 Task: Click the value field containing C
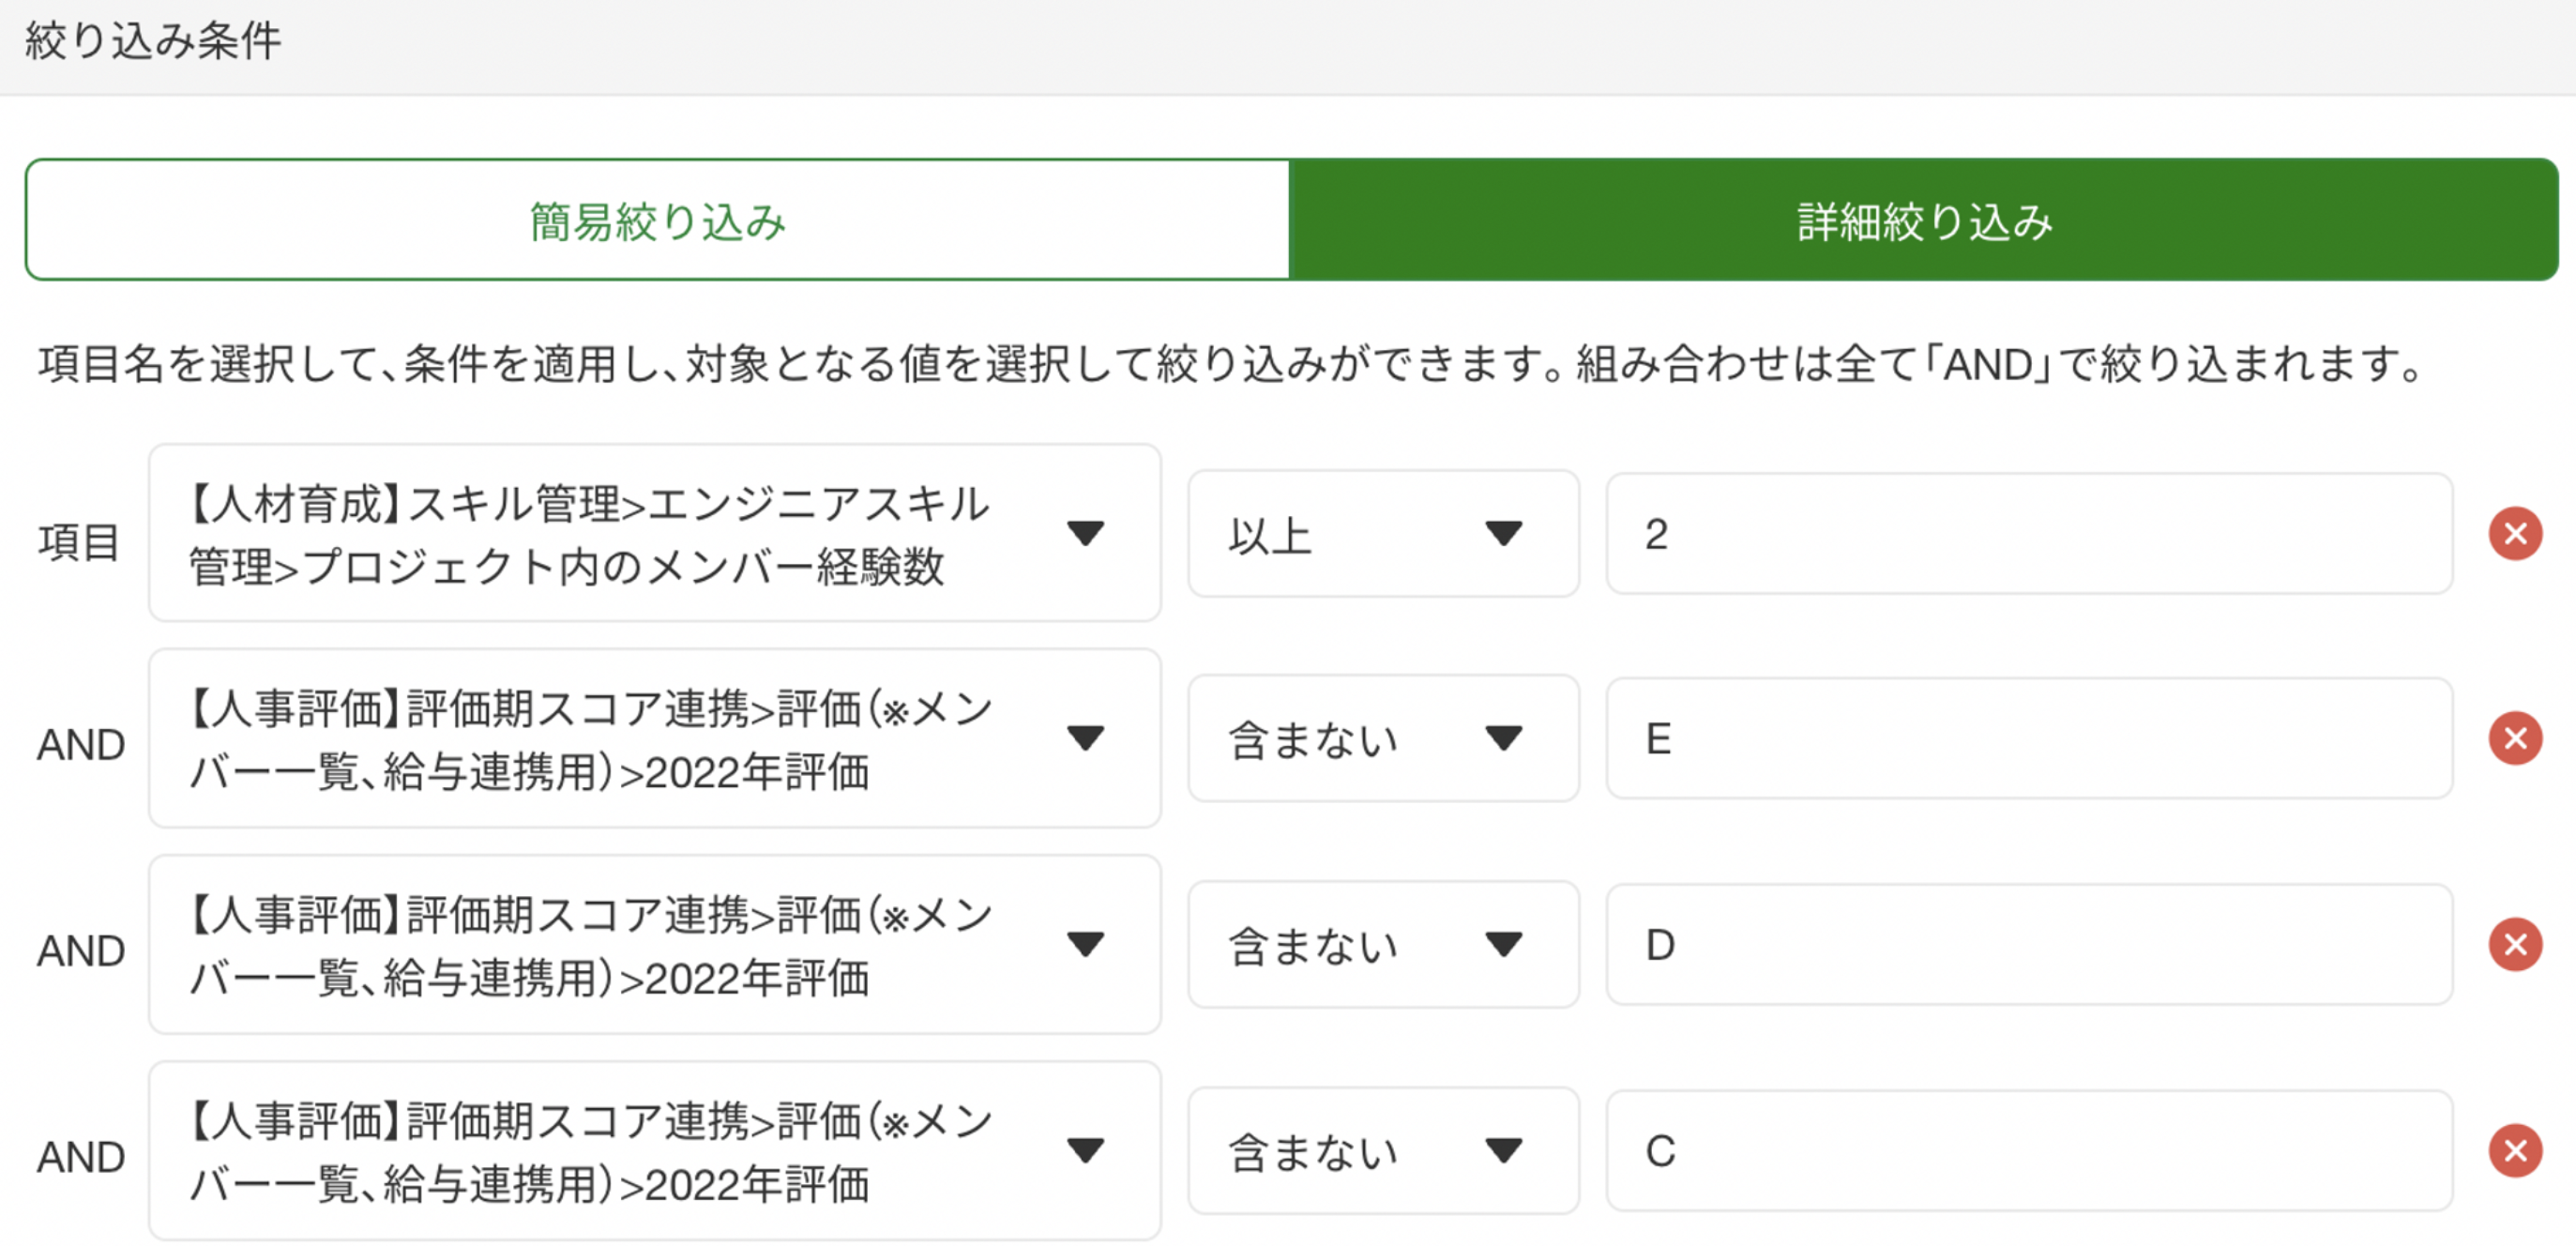click(2028, 1151)
